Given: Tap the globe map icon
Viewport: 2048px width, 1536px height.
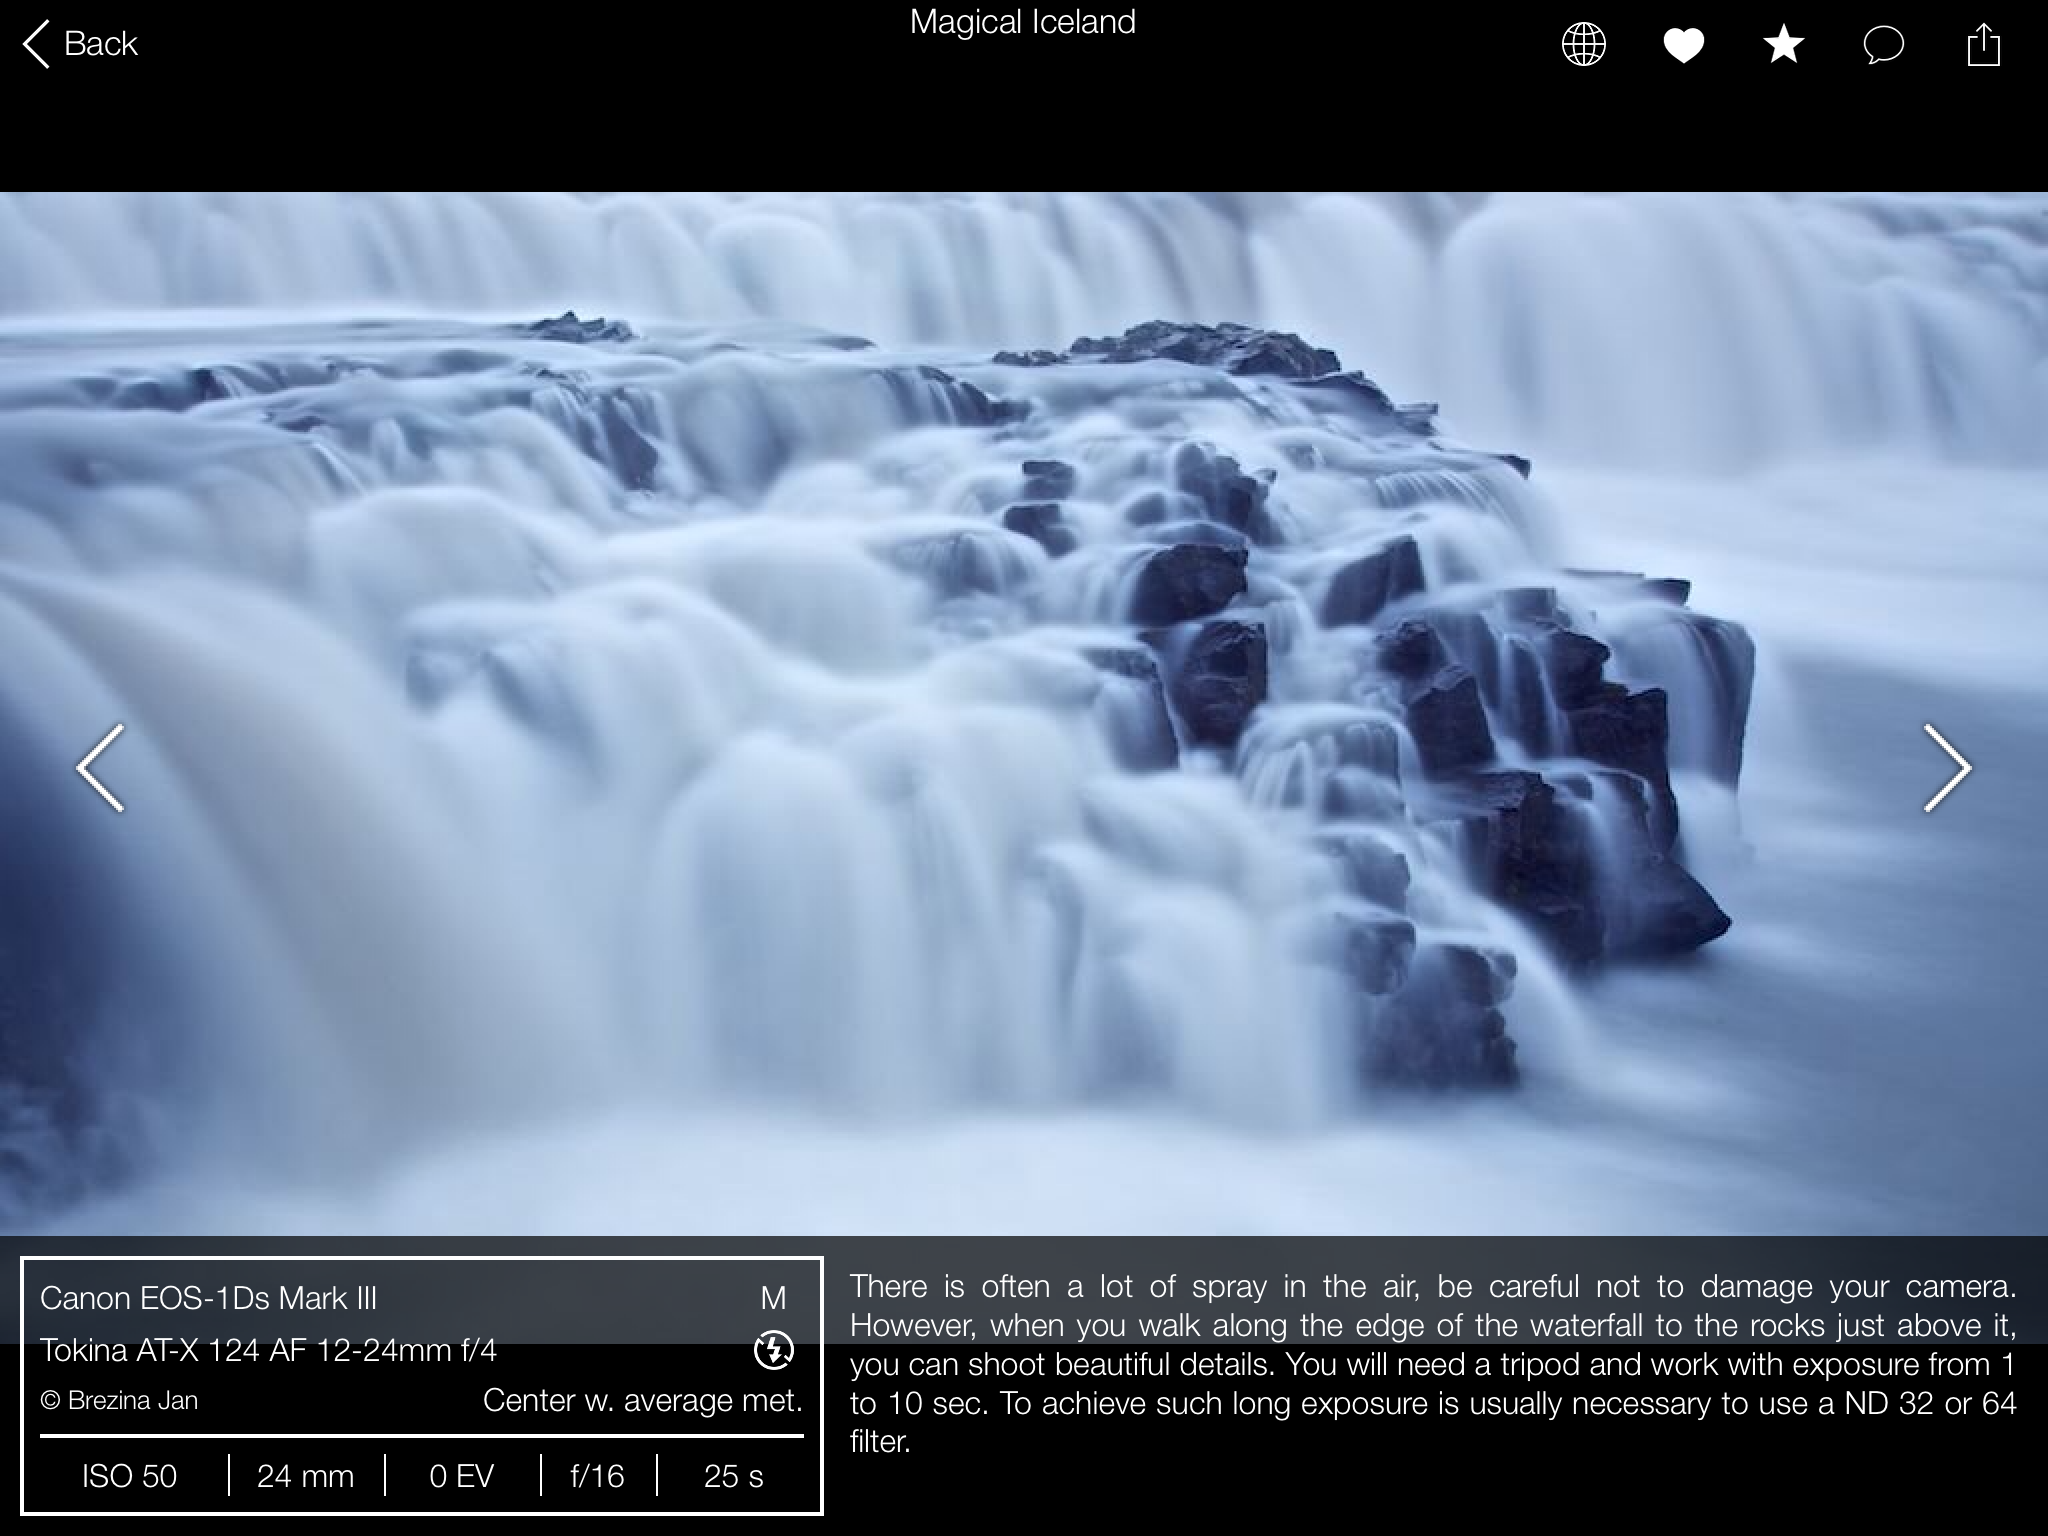Looking at the screenshot, I should point(1584,45).
